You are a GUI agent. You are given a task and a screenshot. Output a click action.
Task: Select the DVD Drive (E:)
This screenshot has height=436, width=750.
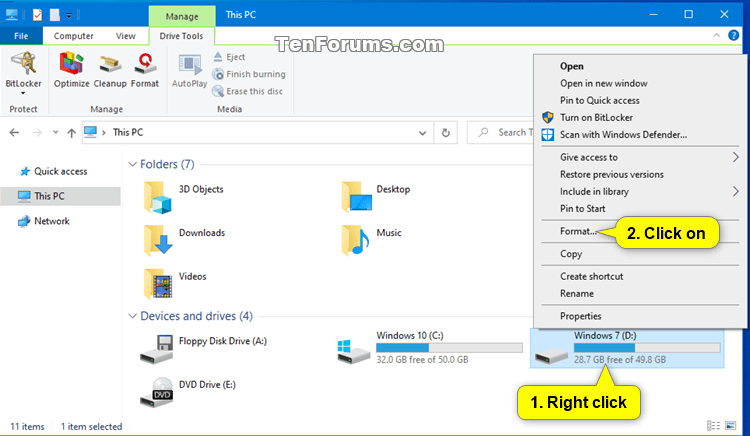point(188,392)
